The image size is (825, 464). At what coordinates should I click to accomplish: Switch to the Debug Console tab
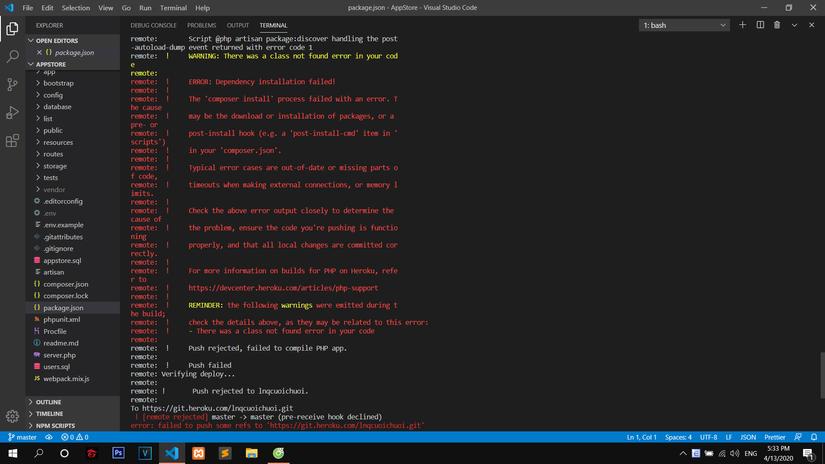153,25
